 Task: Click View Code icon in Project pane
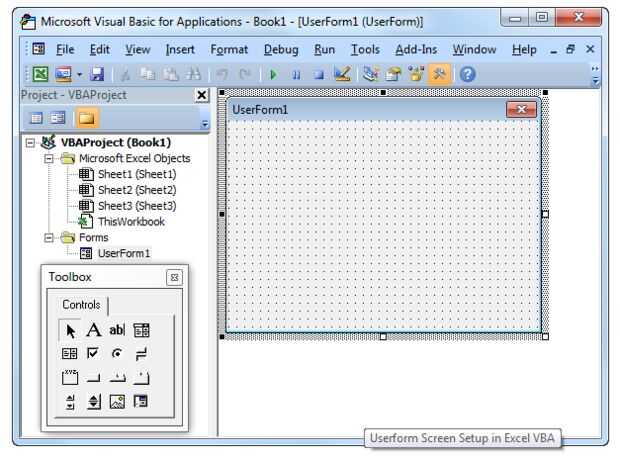pyautogui.click(x=36, y=118)
